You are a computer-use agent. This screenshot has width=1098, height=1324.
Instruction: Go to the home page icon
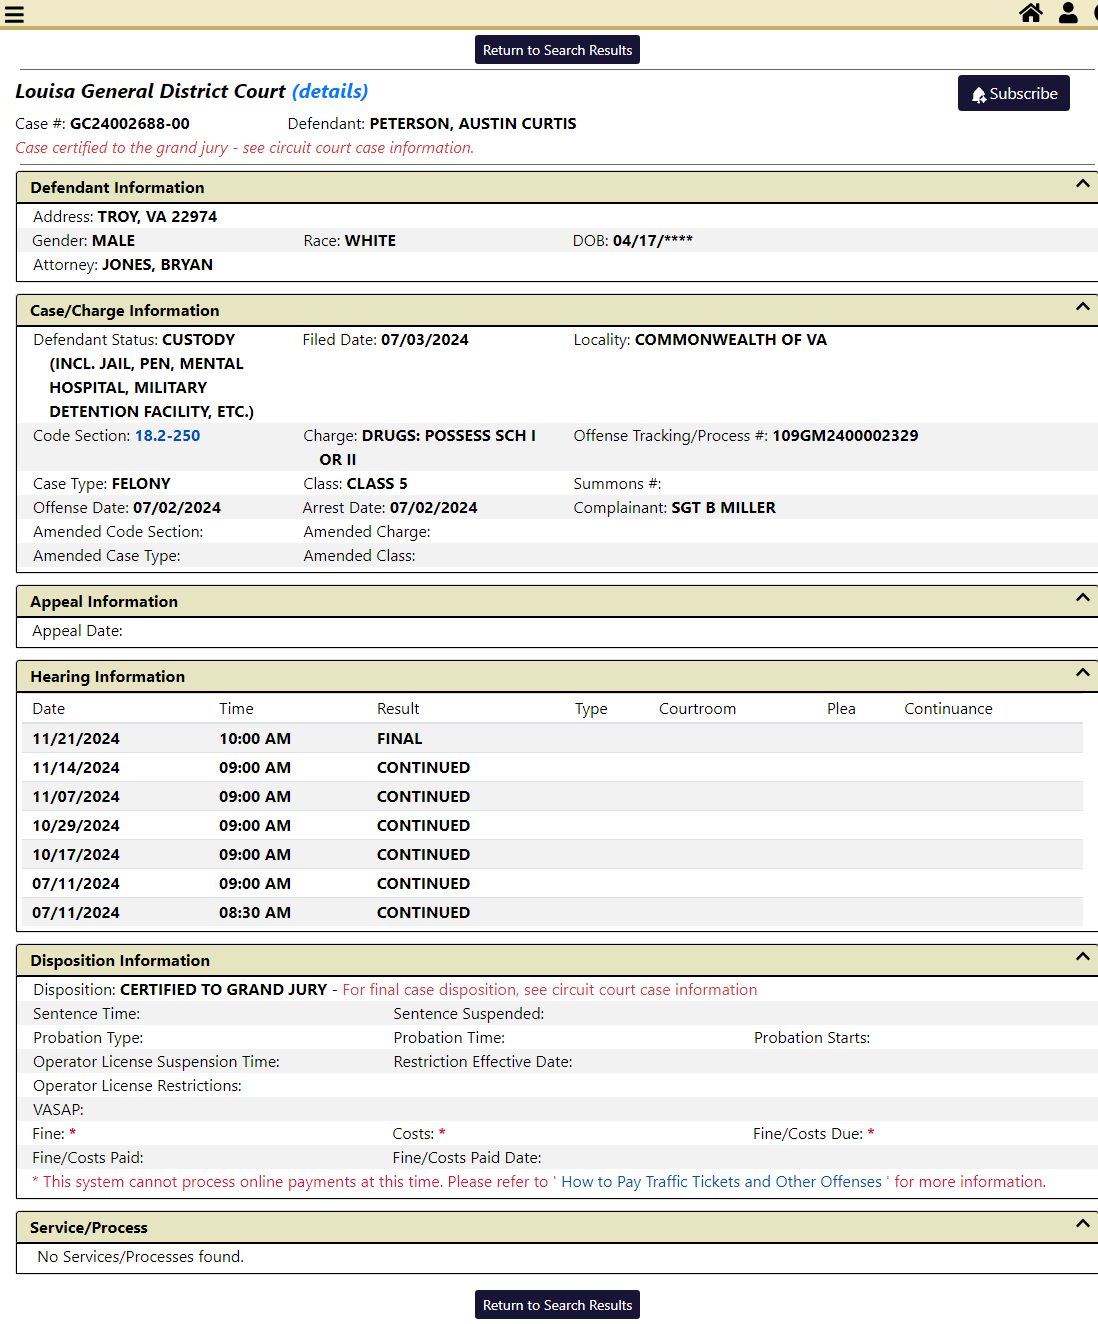1031,12
